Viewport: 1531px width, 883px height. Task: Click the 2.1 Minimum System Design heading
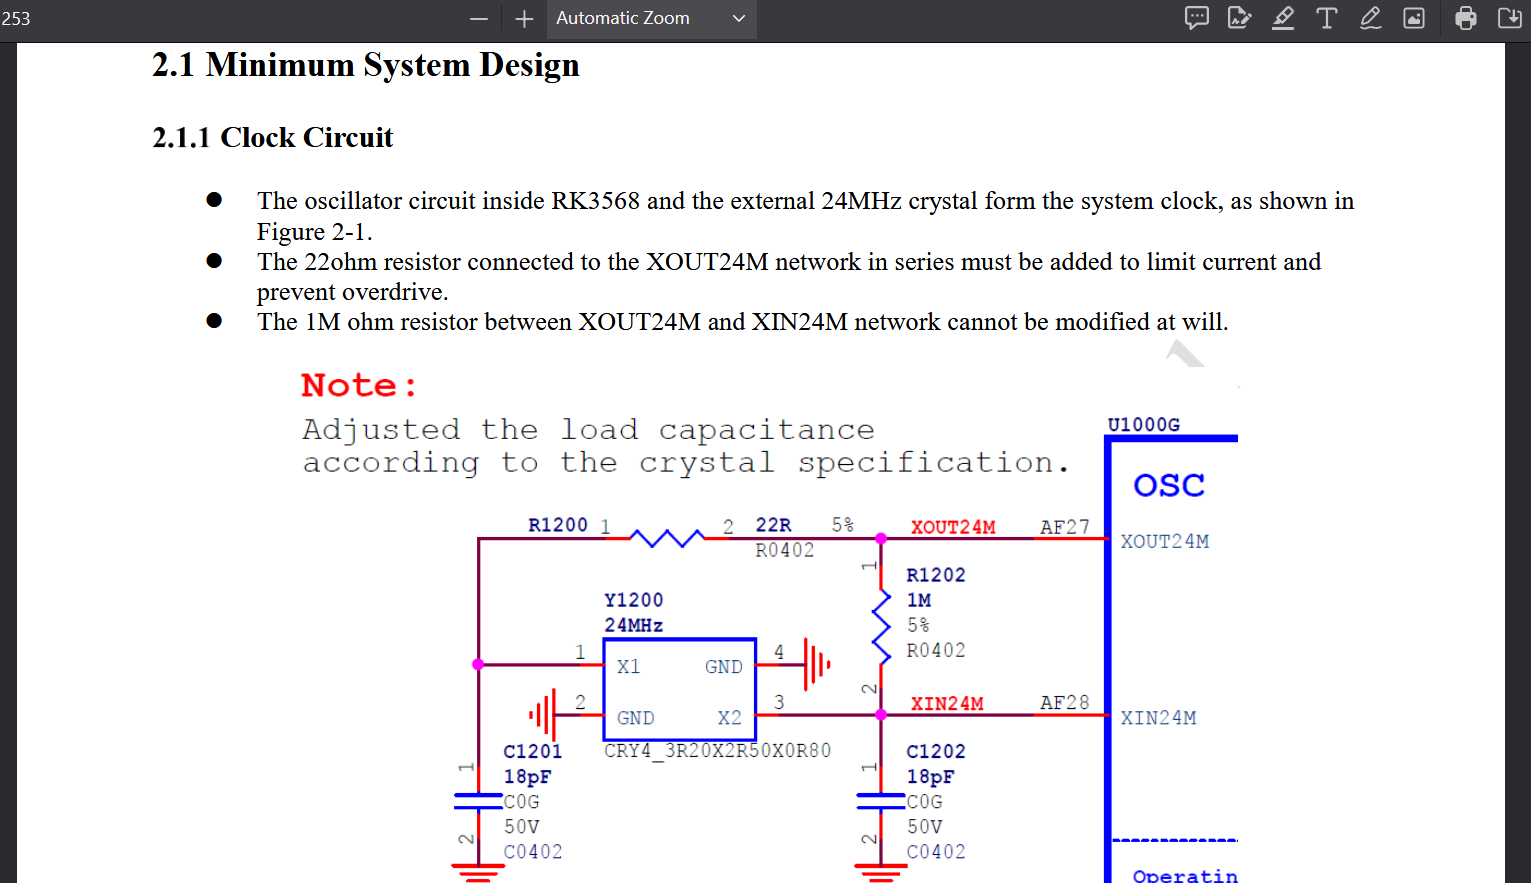coord(365,65)
